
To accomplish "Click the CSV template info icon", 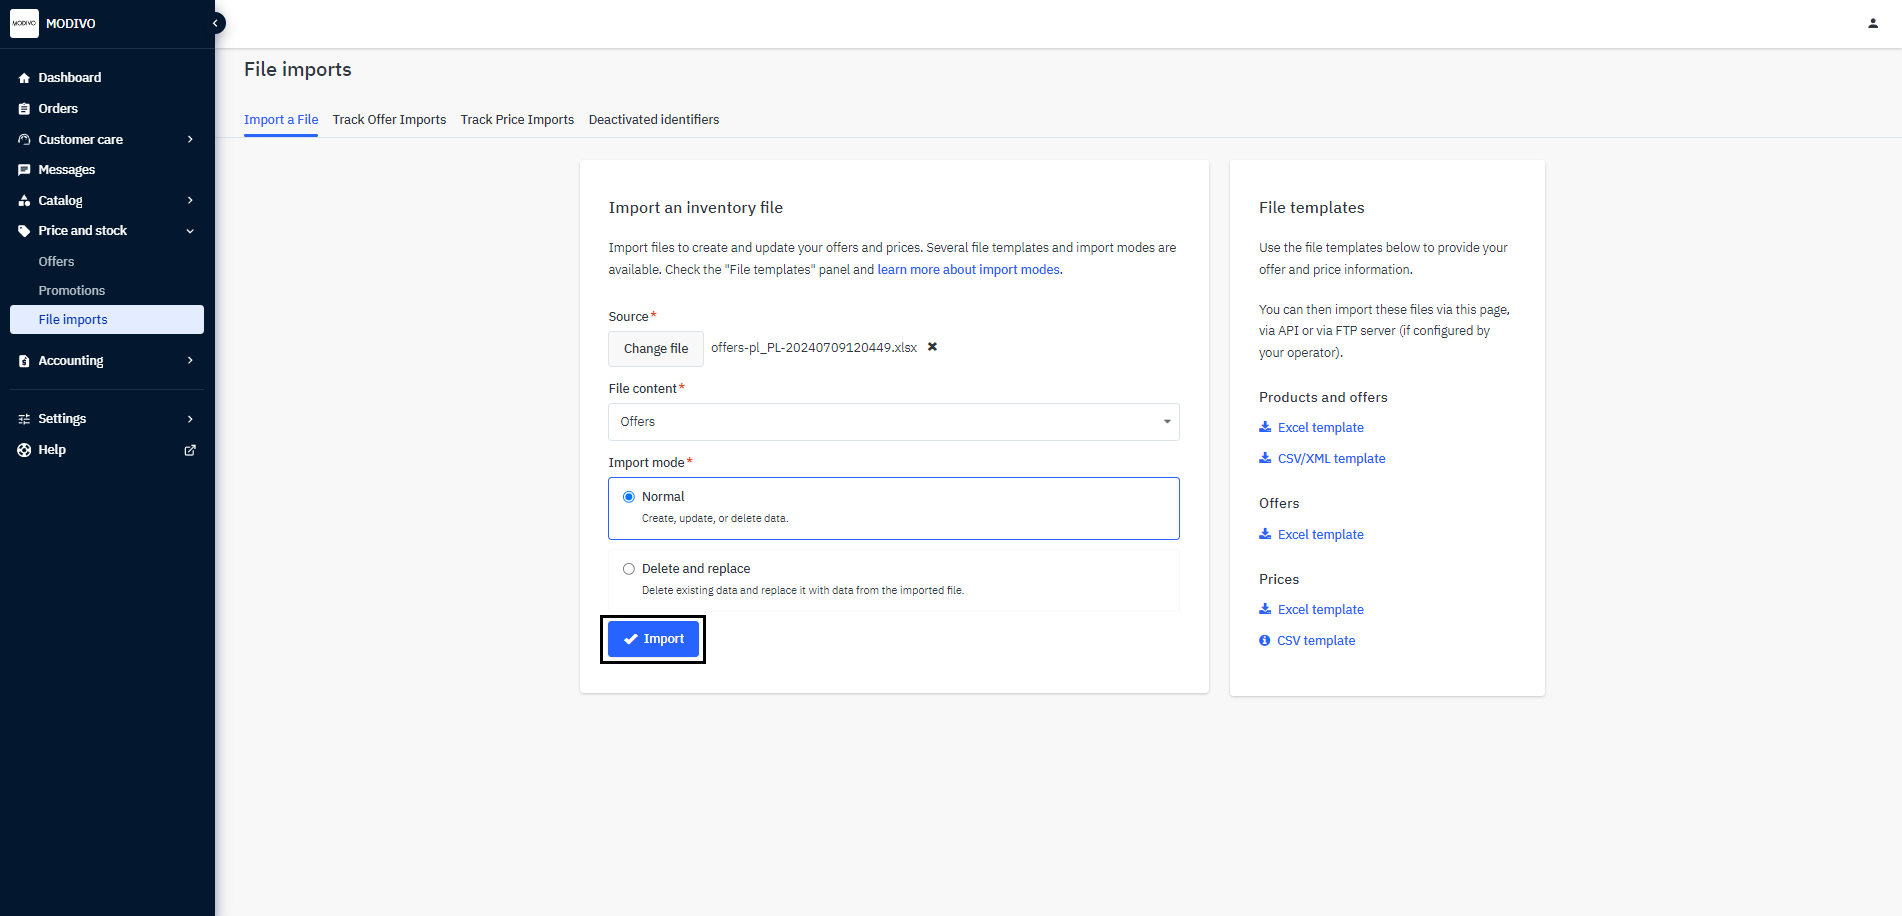I will (x=1264, y=641).
